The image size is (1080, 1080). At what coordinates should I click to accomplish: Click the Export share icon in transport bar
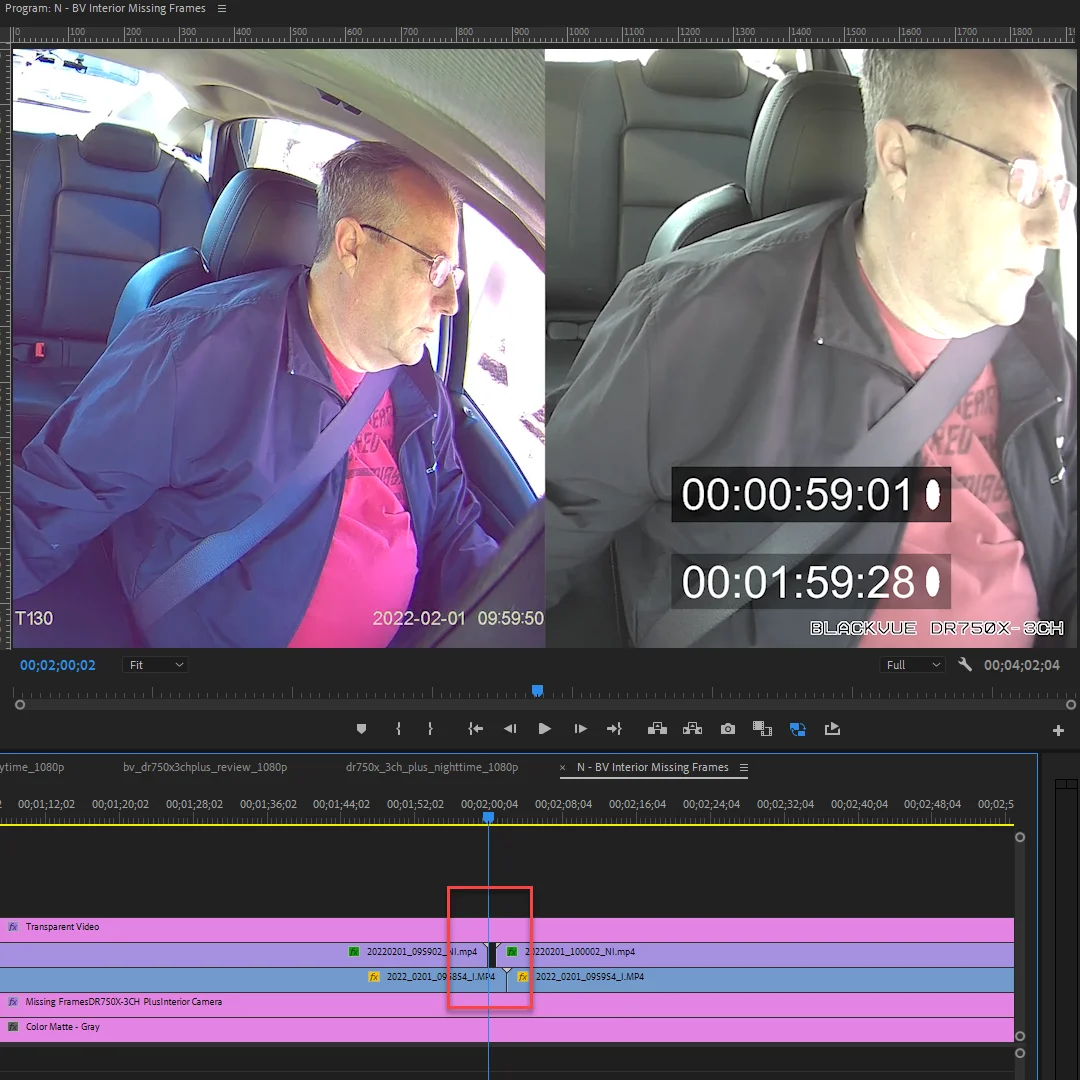(832, 729)
